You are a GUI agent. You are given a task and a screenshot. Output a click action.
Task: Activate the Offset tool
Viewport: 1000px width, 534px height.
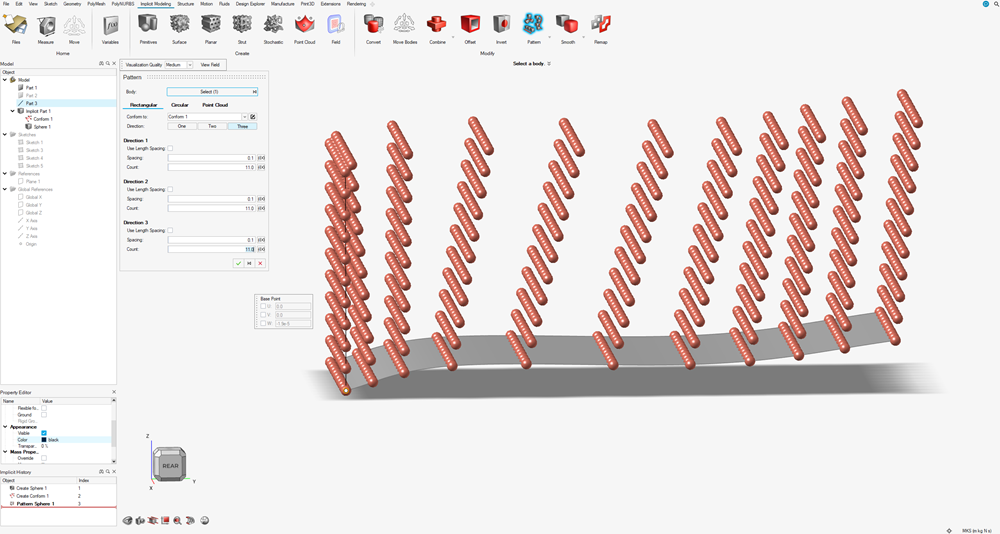[470, 26]
